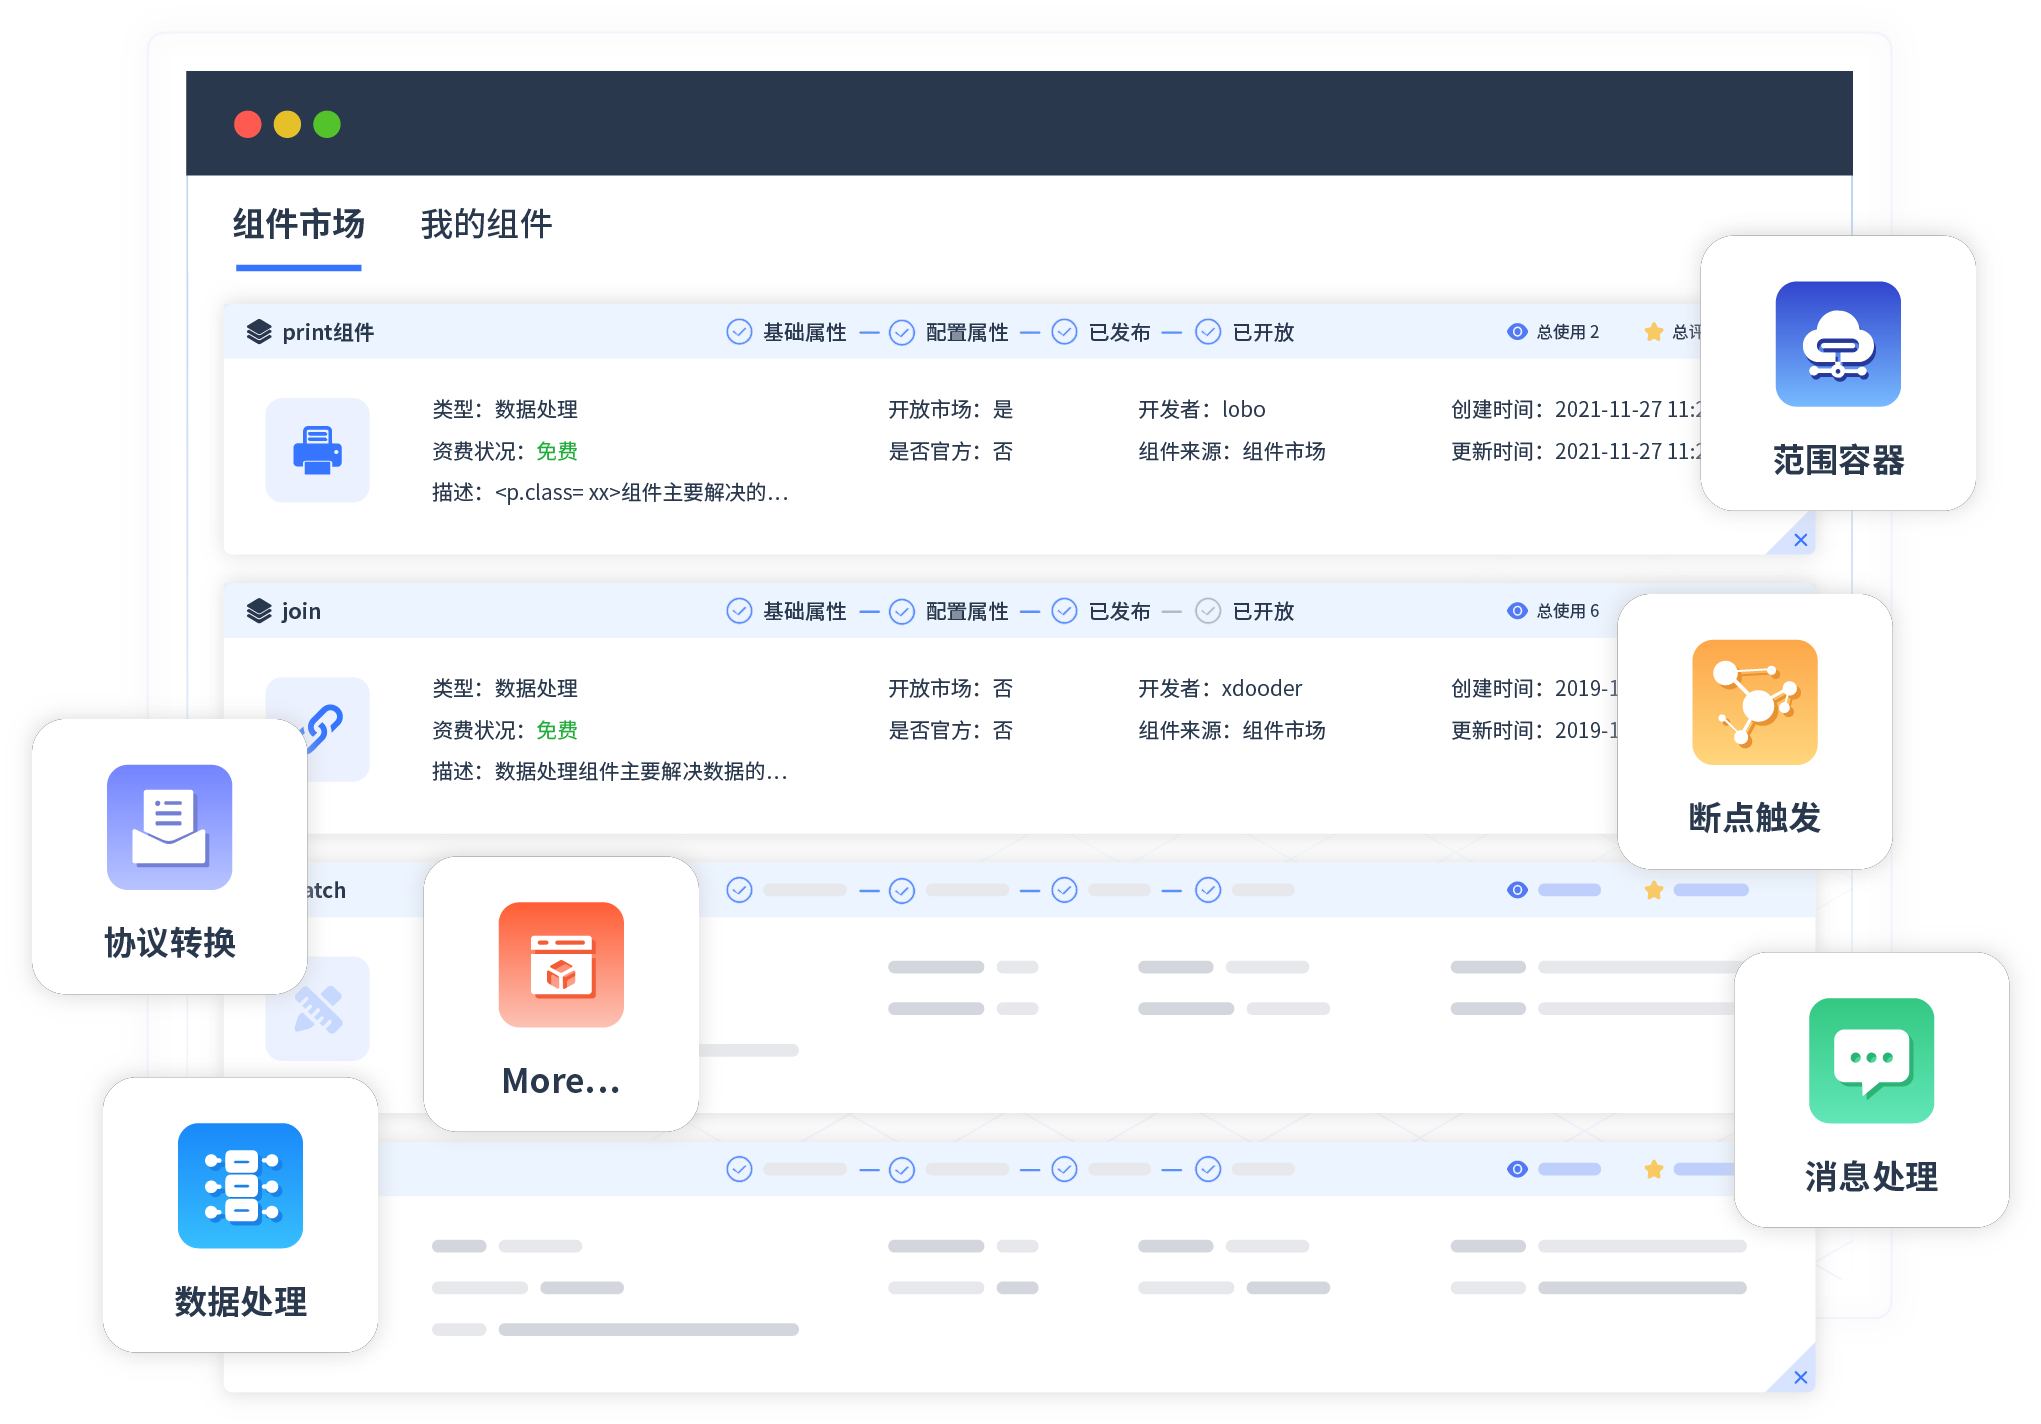Toggle 已开放 check circle in join row
The height and width of the screenshot is (1424, 2041).
tap(1208, 611)
